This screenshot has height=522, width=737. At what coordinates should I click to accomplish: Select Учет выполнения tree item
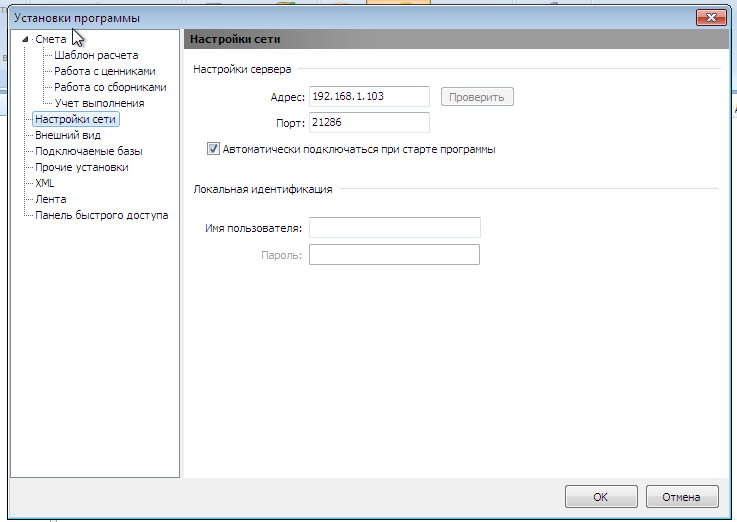pos(99,103)
